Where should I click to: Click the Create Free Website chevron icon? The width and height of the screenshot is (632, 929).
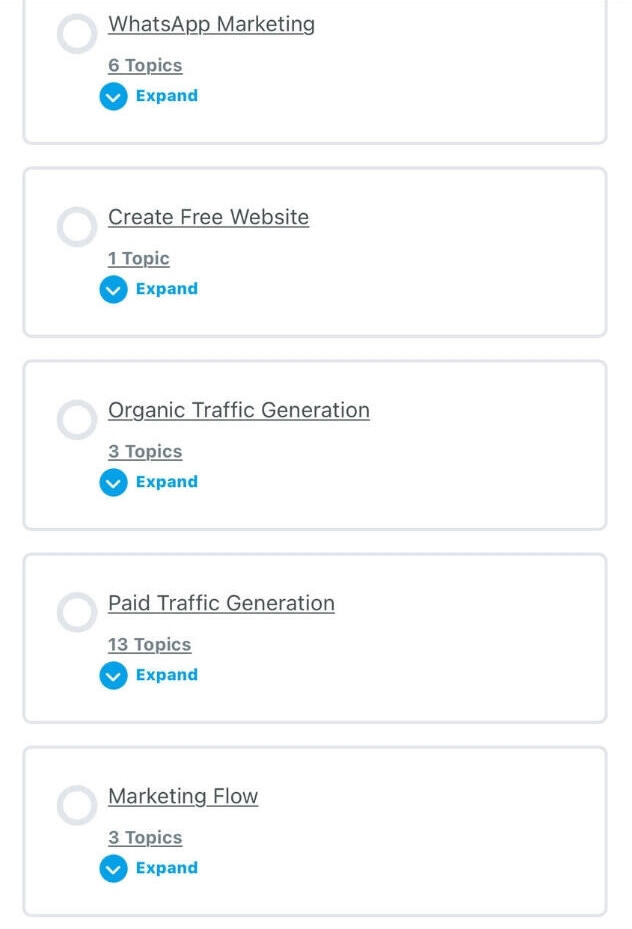tap(113, 290)
